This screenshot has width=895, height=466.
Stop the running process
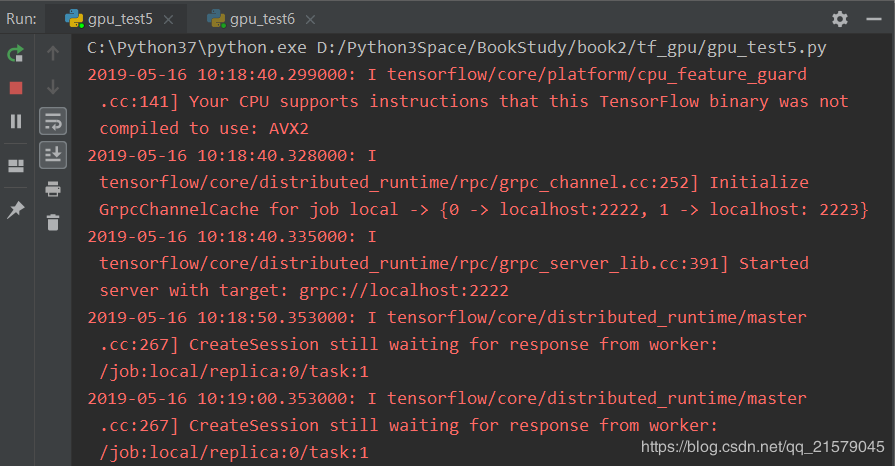(x=16, y=87)
